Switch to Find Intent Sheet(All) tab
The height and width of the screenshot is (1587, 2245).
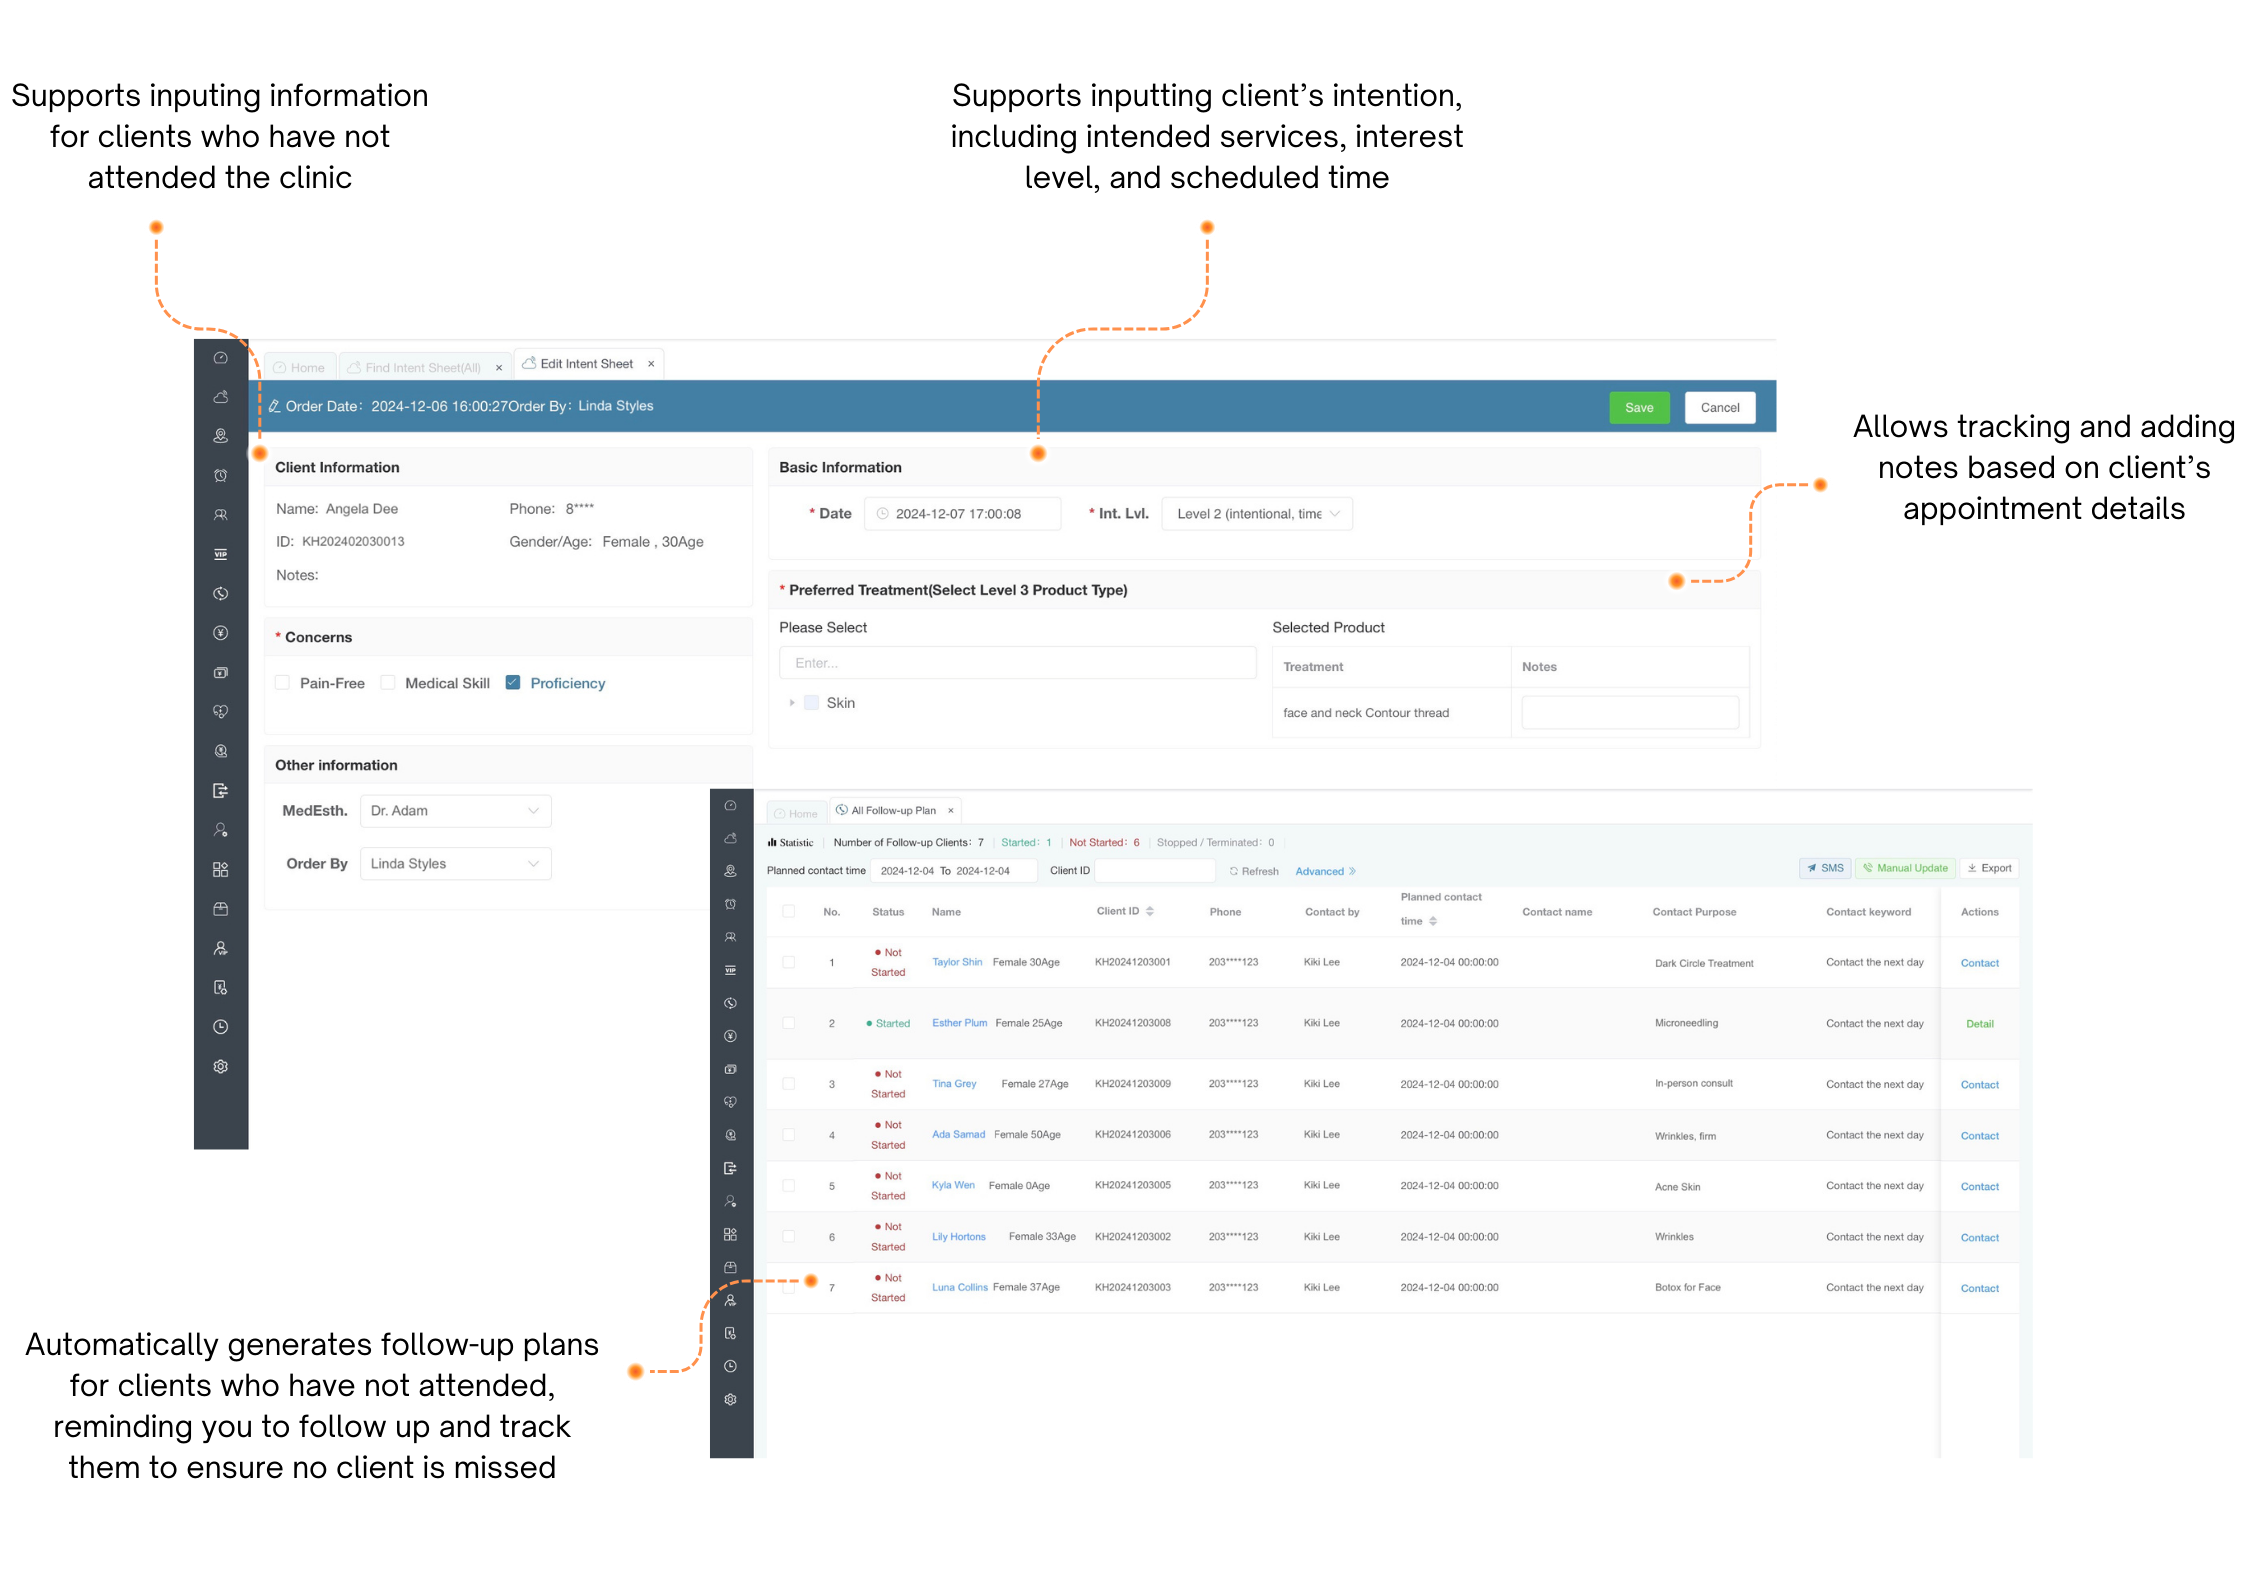[422, 368]
